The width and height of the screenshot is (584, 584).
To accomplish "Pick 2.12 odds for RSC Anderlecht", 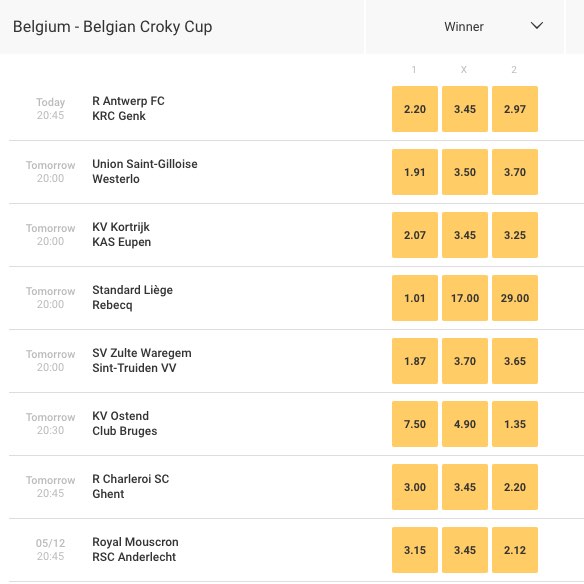I will pyautogui.click(x=515, y=550).
